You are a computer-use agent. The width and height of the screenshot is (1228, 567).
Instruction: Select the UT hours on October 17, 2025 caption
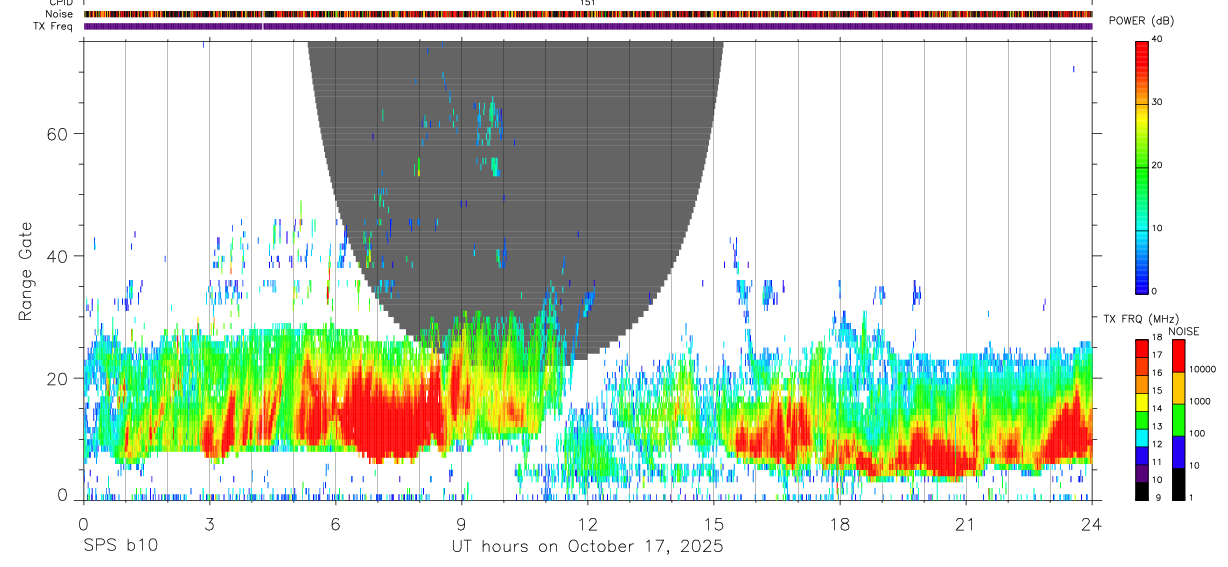pos(587,547)
